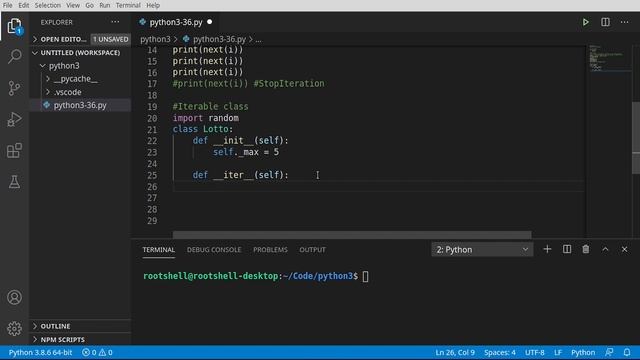Click the feedback icon in status bar
640x360 pixels.
[609, 352]
